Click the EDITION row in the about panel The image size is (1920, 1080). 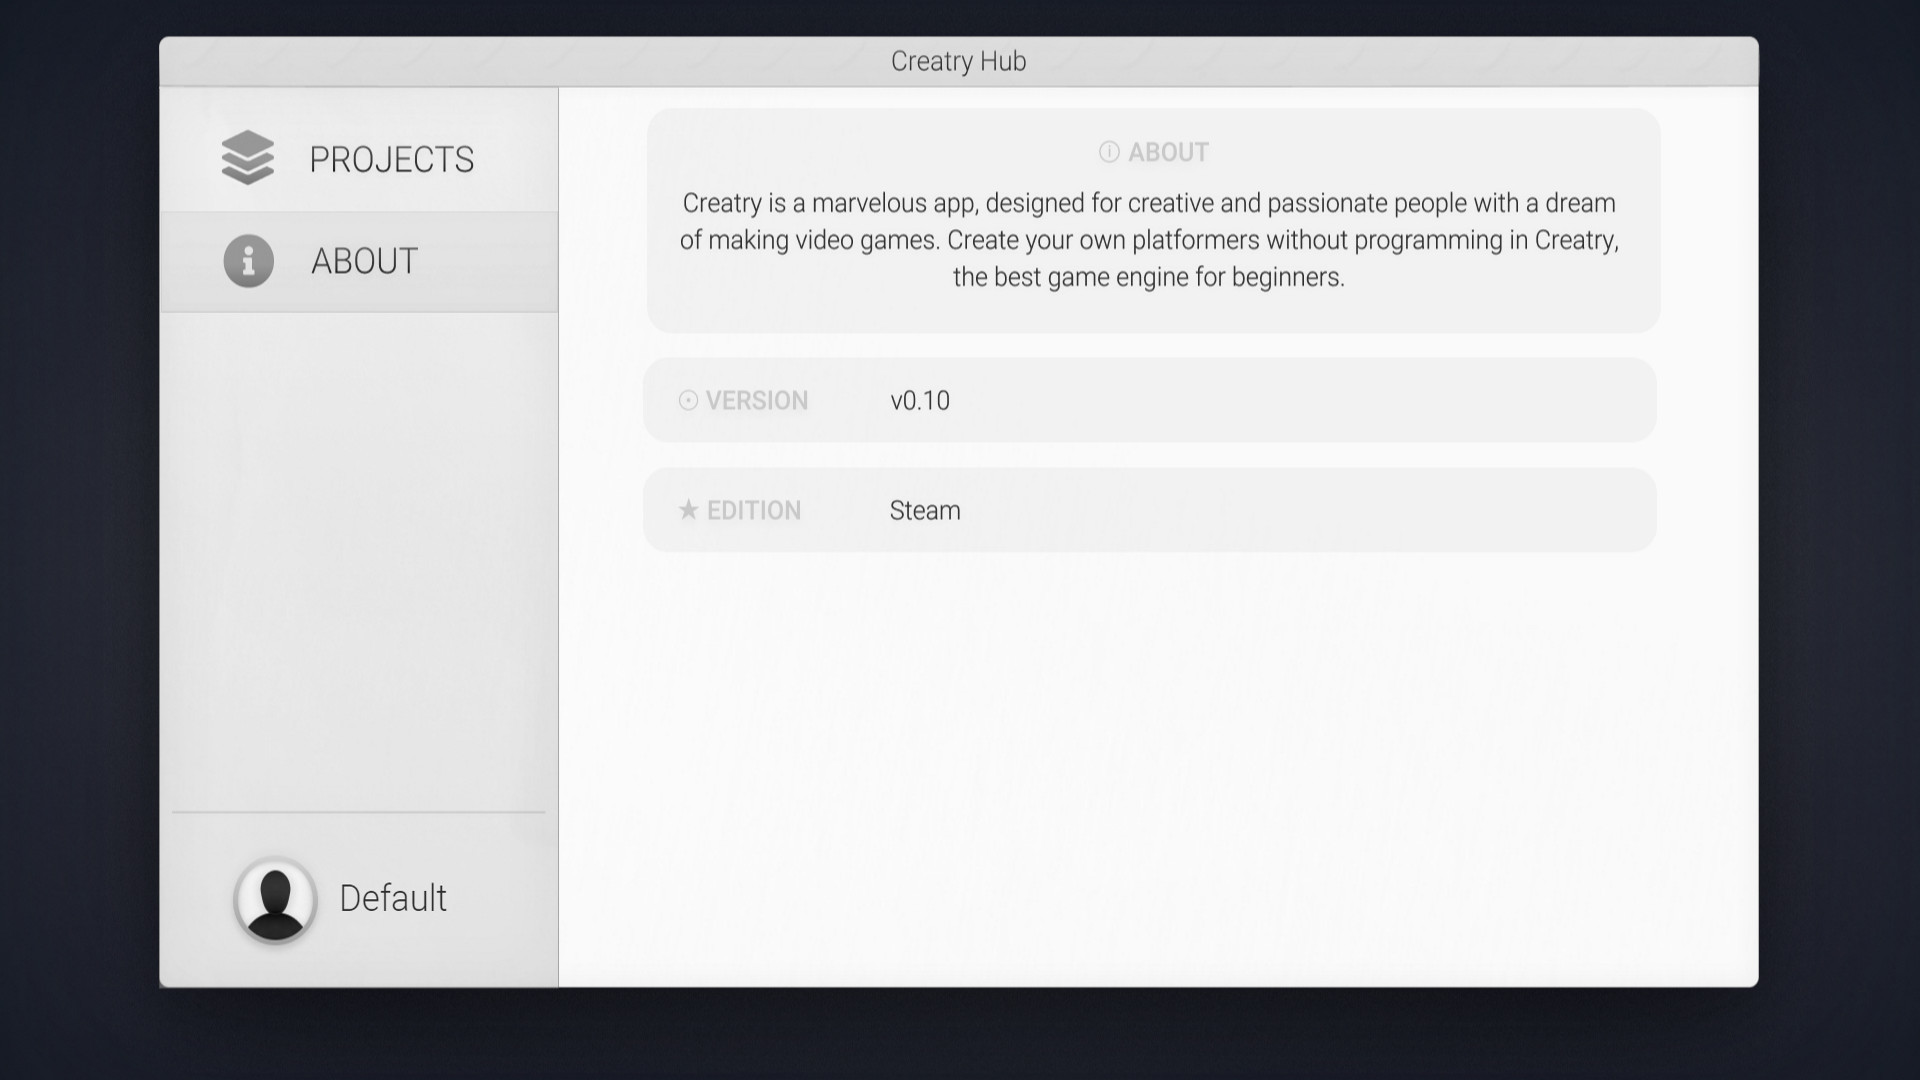pyautogui.click(x=1150, y=510)
